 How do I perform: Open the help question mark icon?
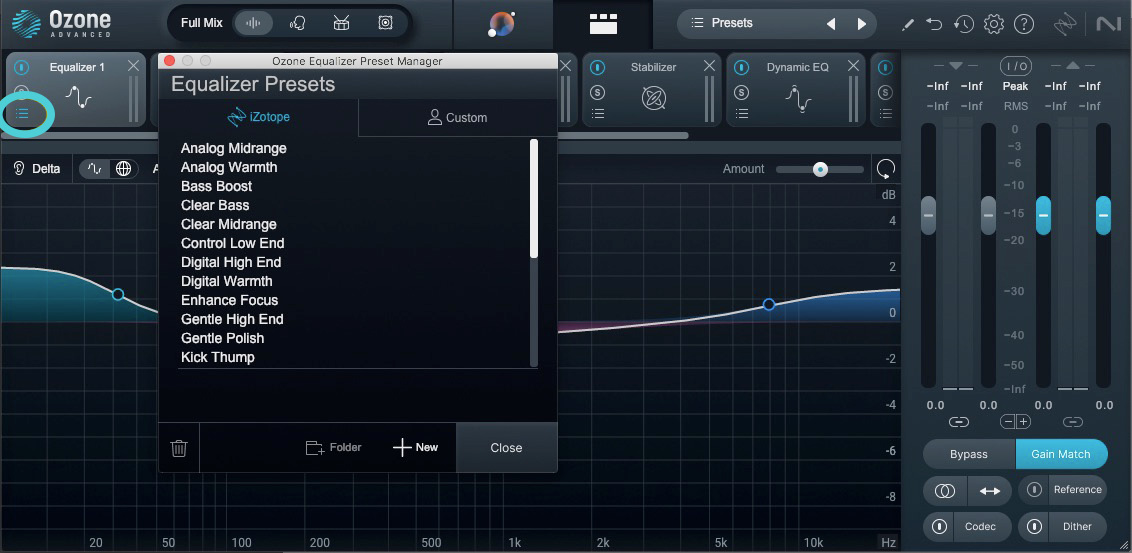coord(1024,24)
